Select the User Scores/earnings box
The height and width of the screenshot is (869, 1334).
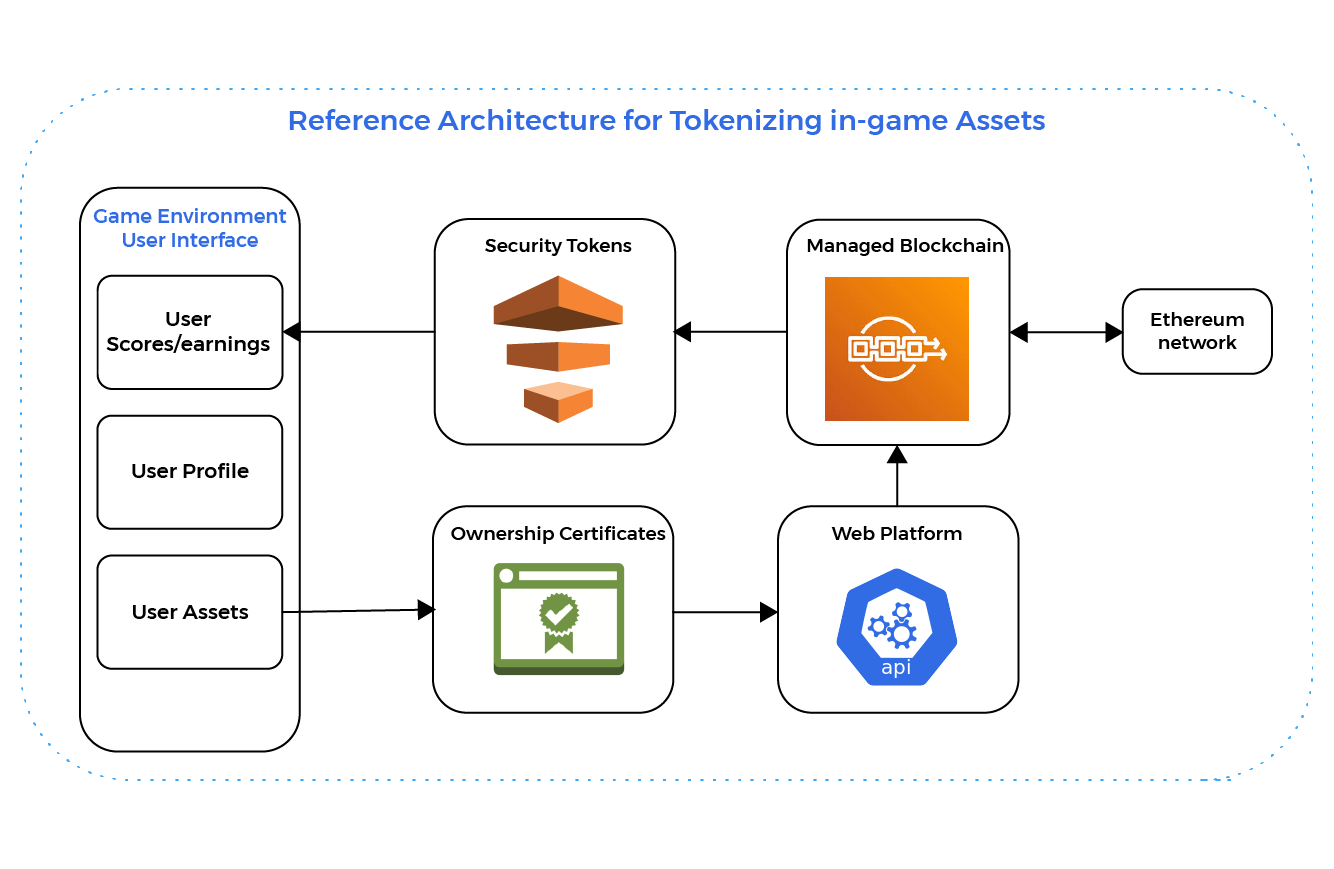pyautogui.click(x=190, y=332)
